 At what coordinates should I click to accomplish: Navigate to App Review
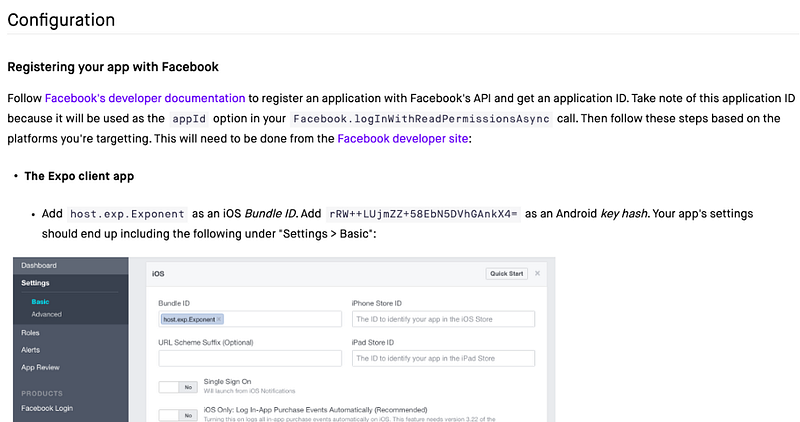tap(41, 367)
